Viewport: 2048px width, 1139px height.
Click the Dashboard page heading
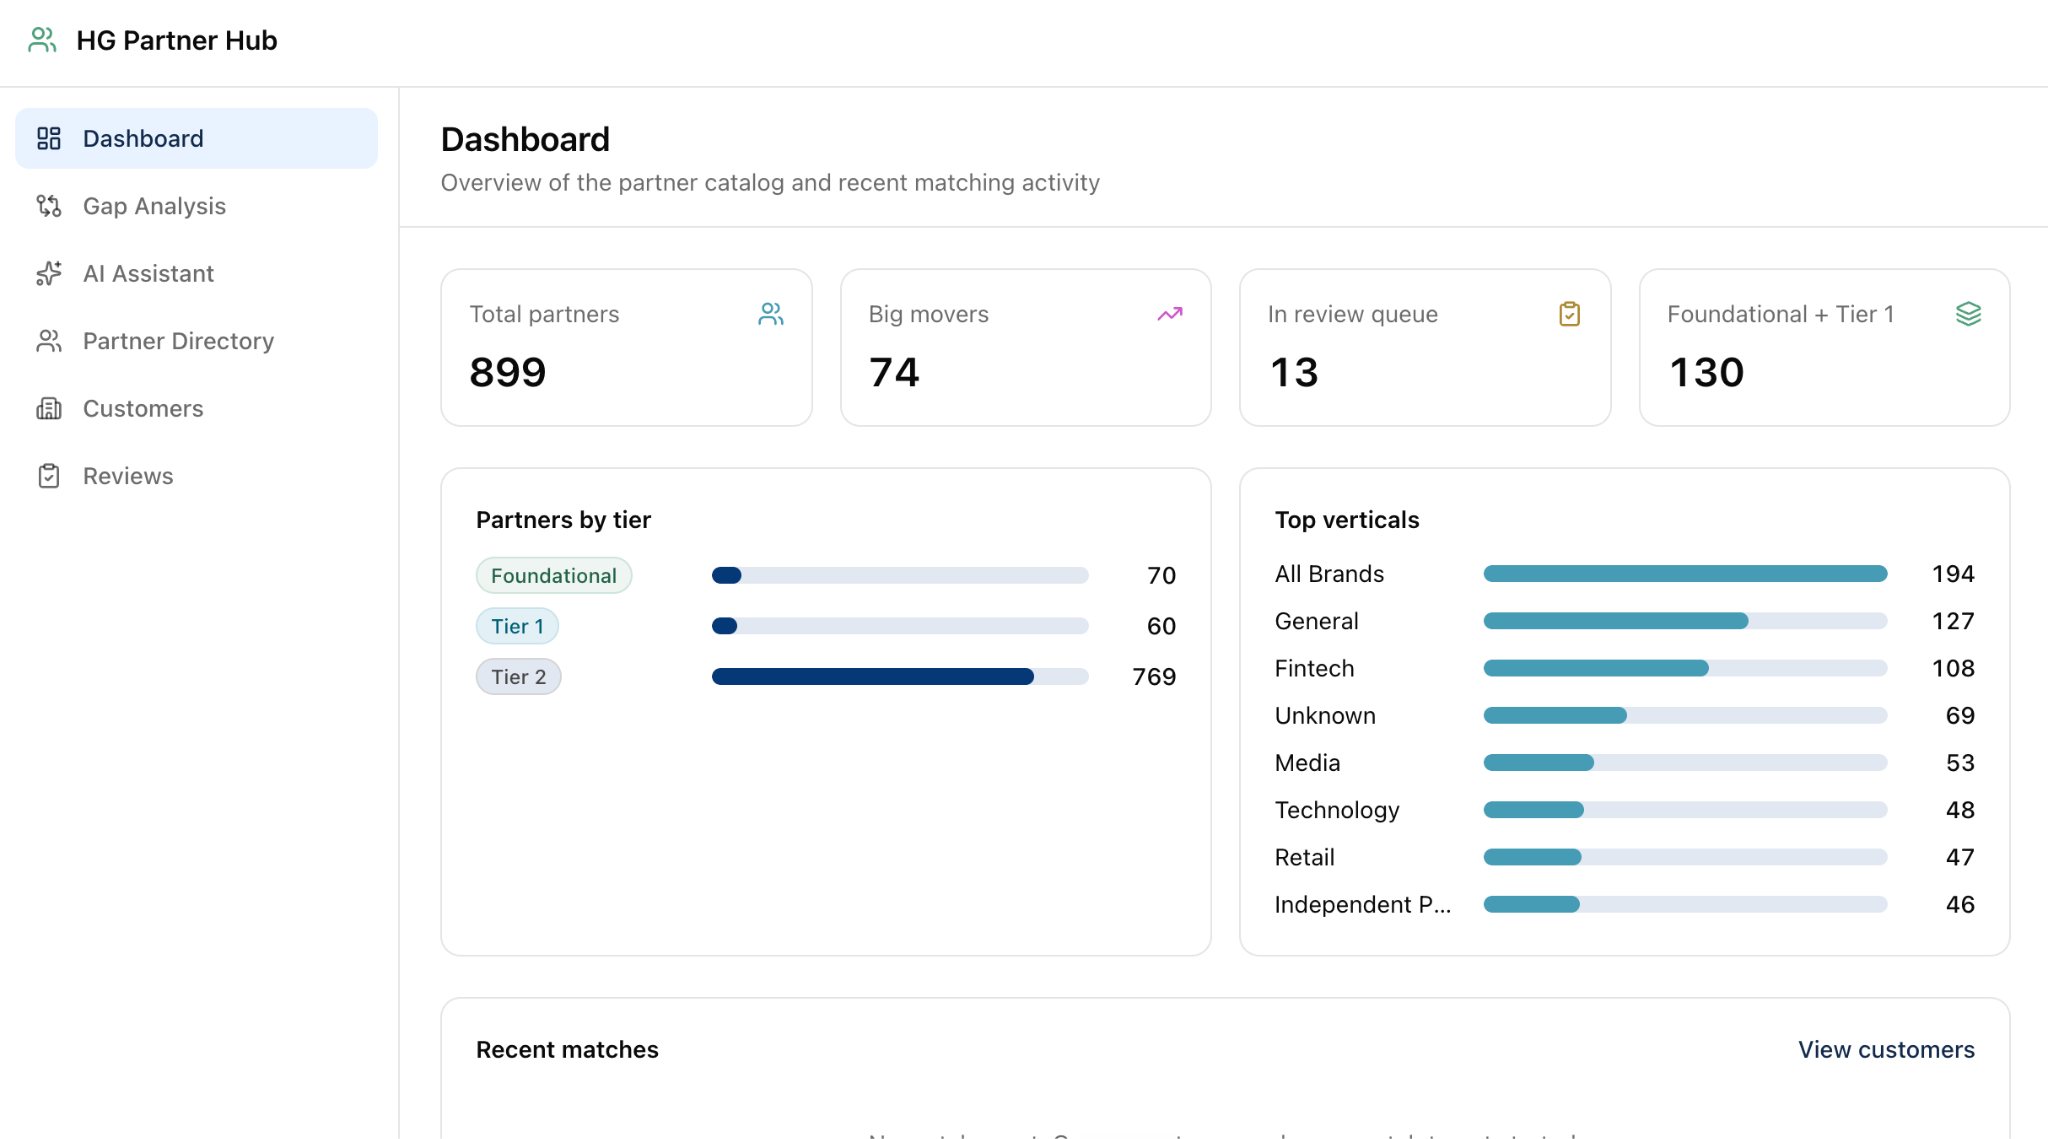[525, 139]
